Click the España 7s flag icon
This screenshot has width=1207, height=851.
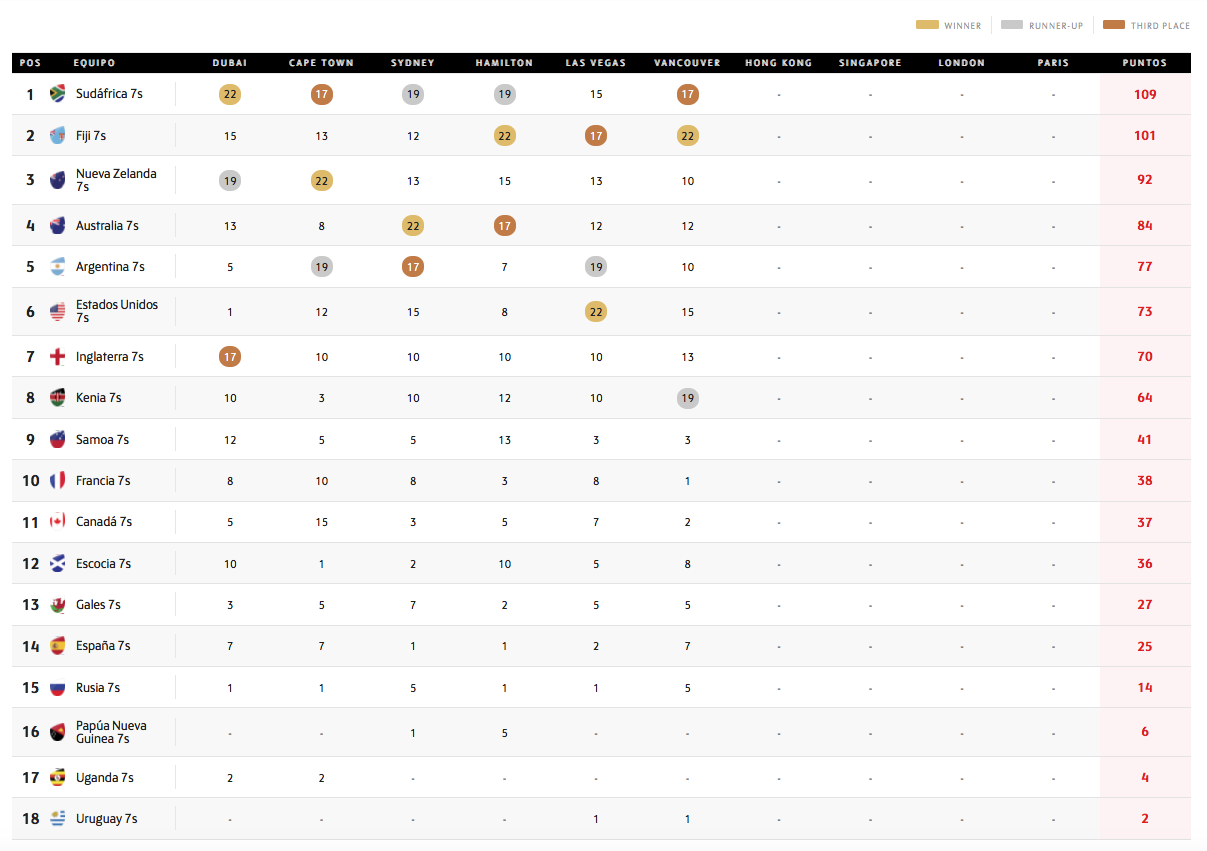(58, 646)
